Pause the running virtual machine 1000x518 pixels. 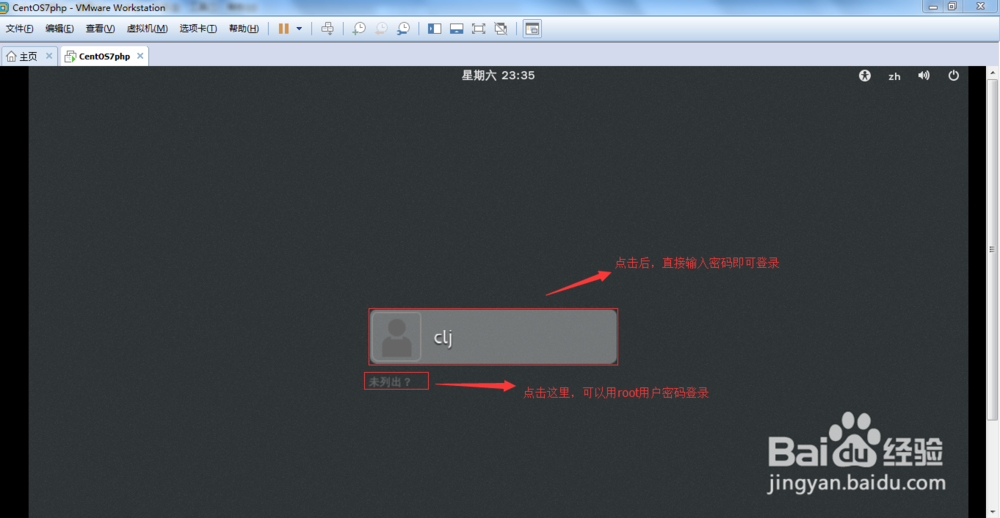(x=284, y=29)
